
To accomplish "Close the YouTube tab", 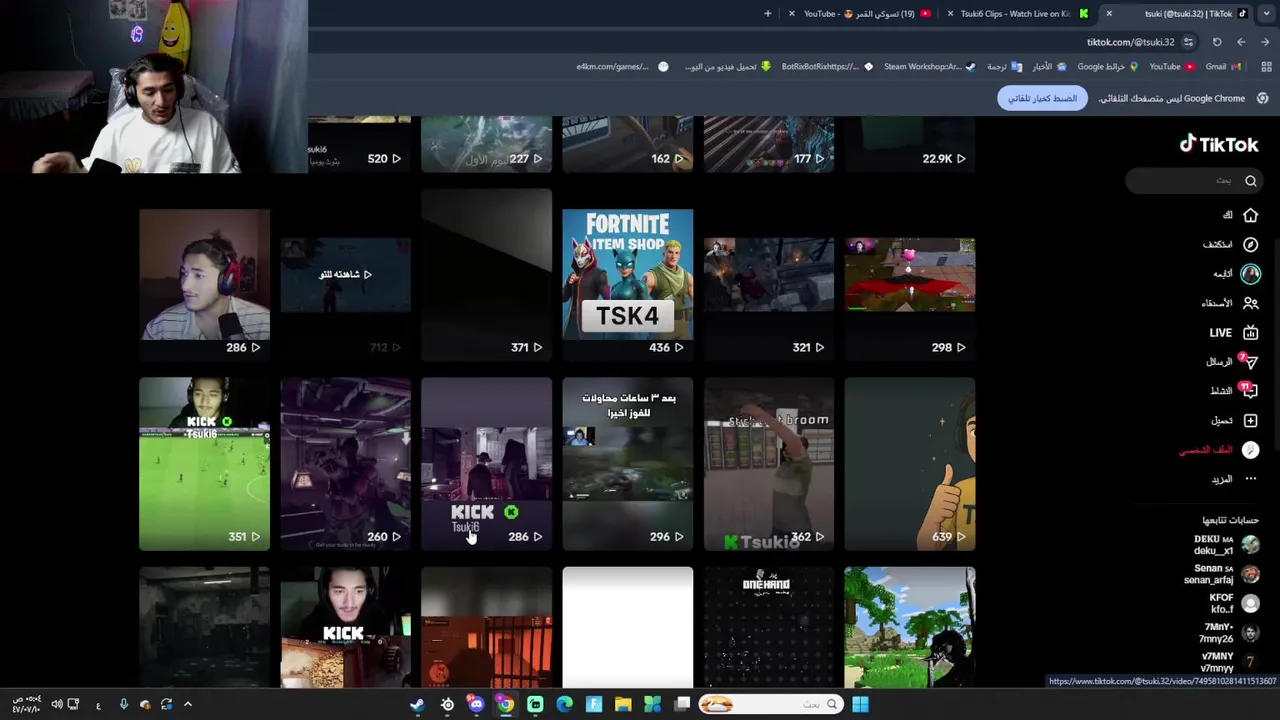I will (x=792, y=14).
